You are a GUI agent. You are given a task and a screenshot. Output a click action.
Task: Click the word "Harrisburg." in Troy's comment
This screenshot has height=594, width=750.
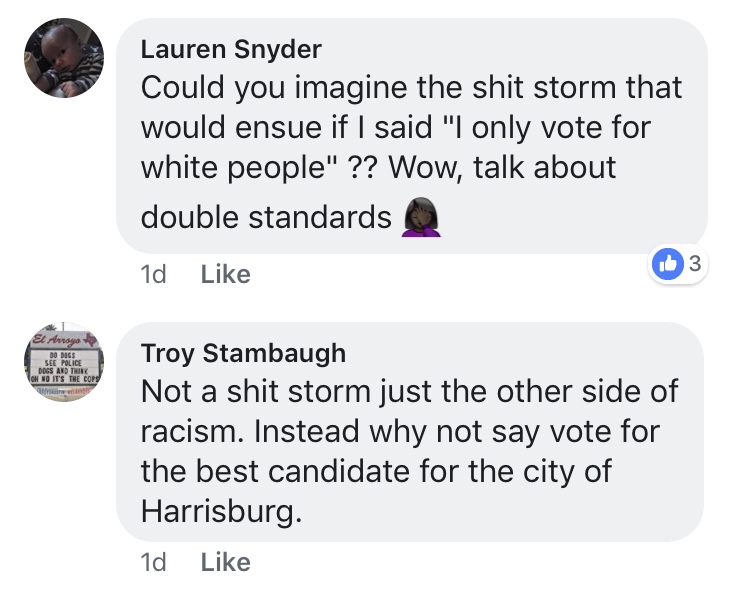coord(220,512)
